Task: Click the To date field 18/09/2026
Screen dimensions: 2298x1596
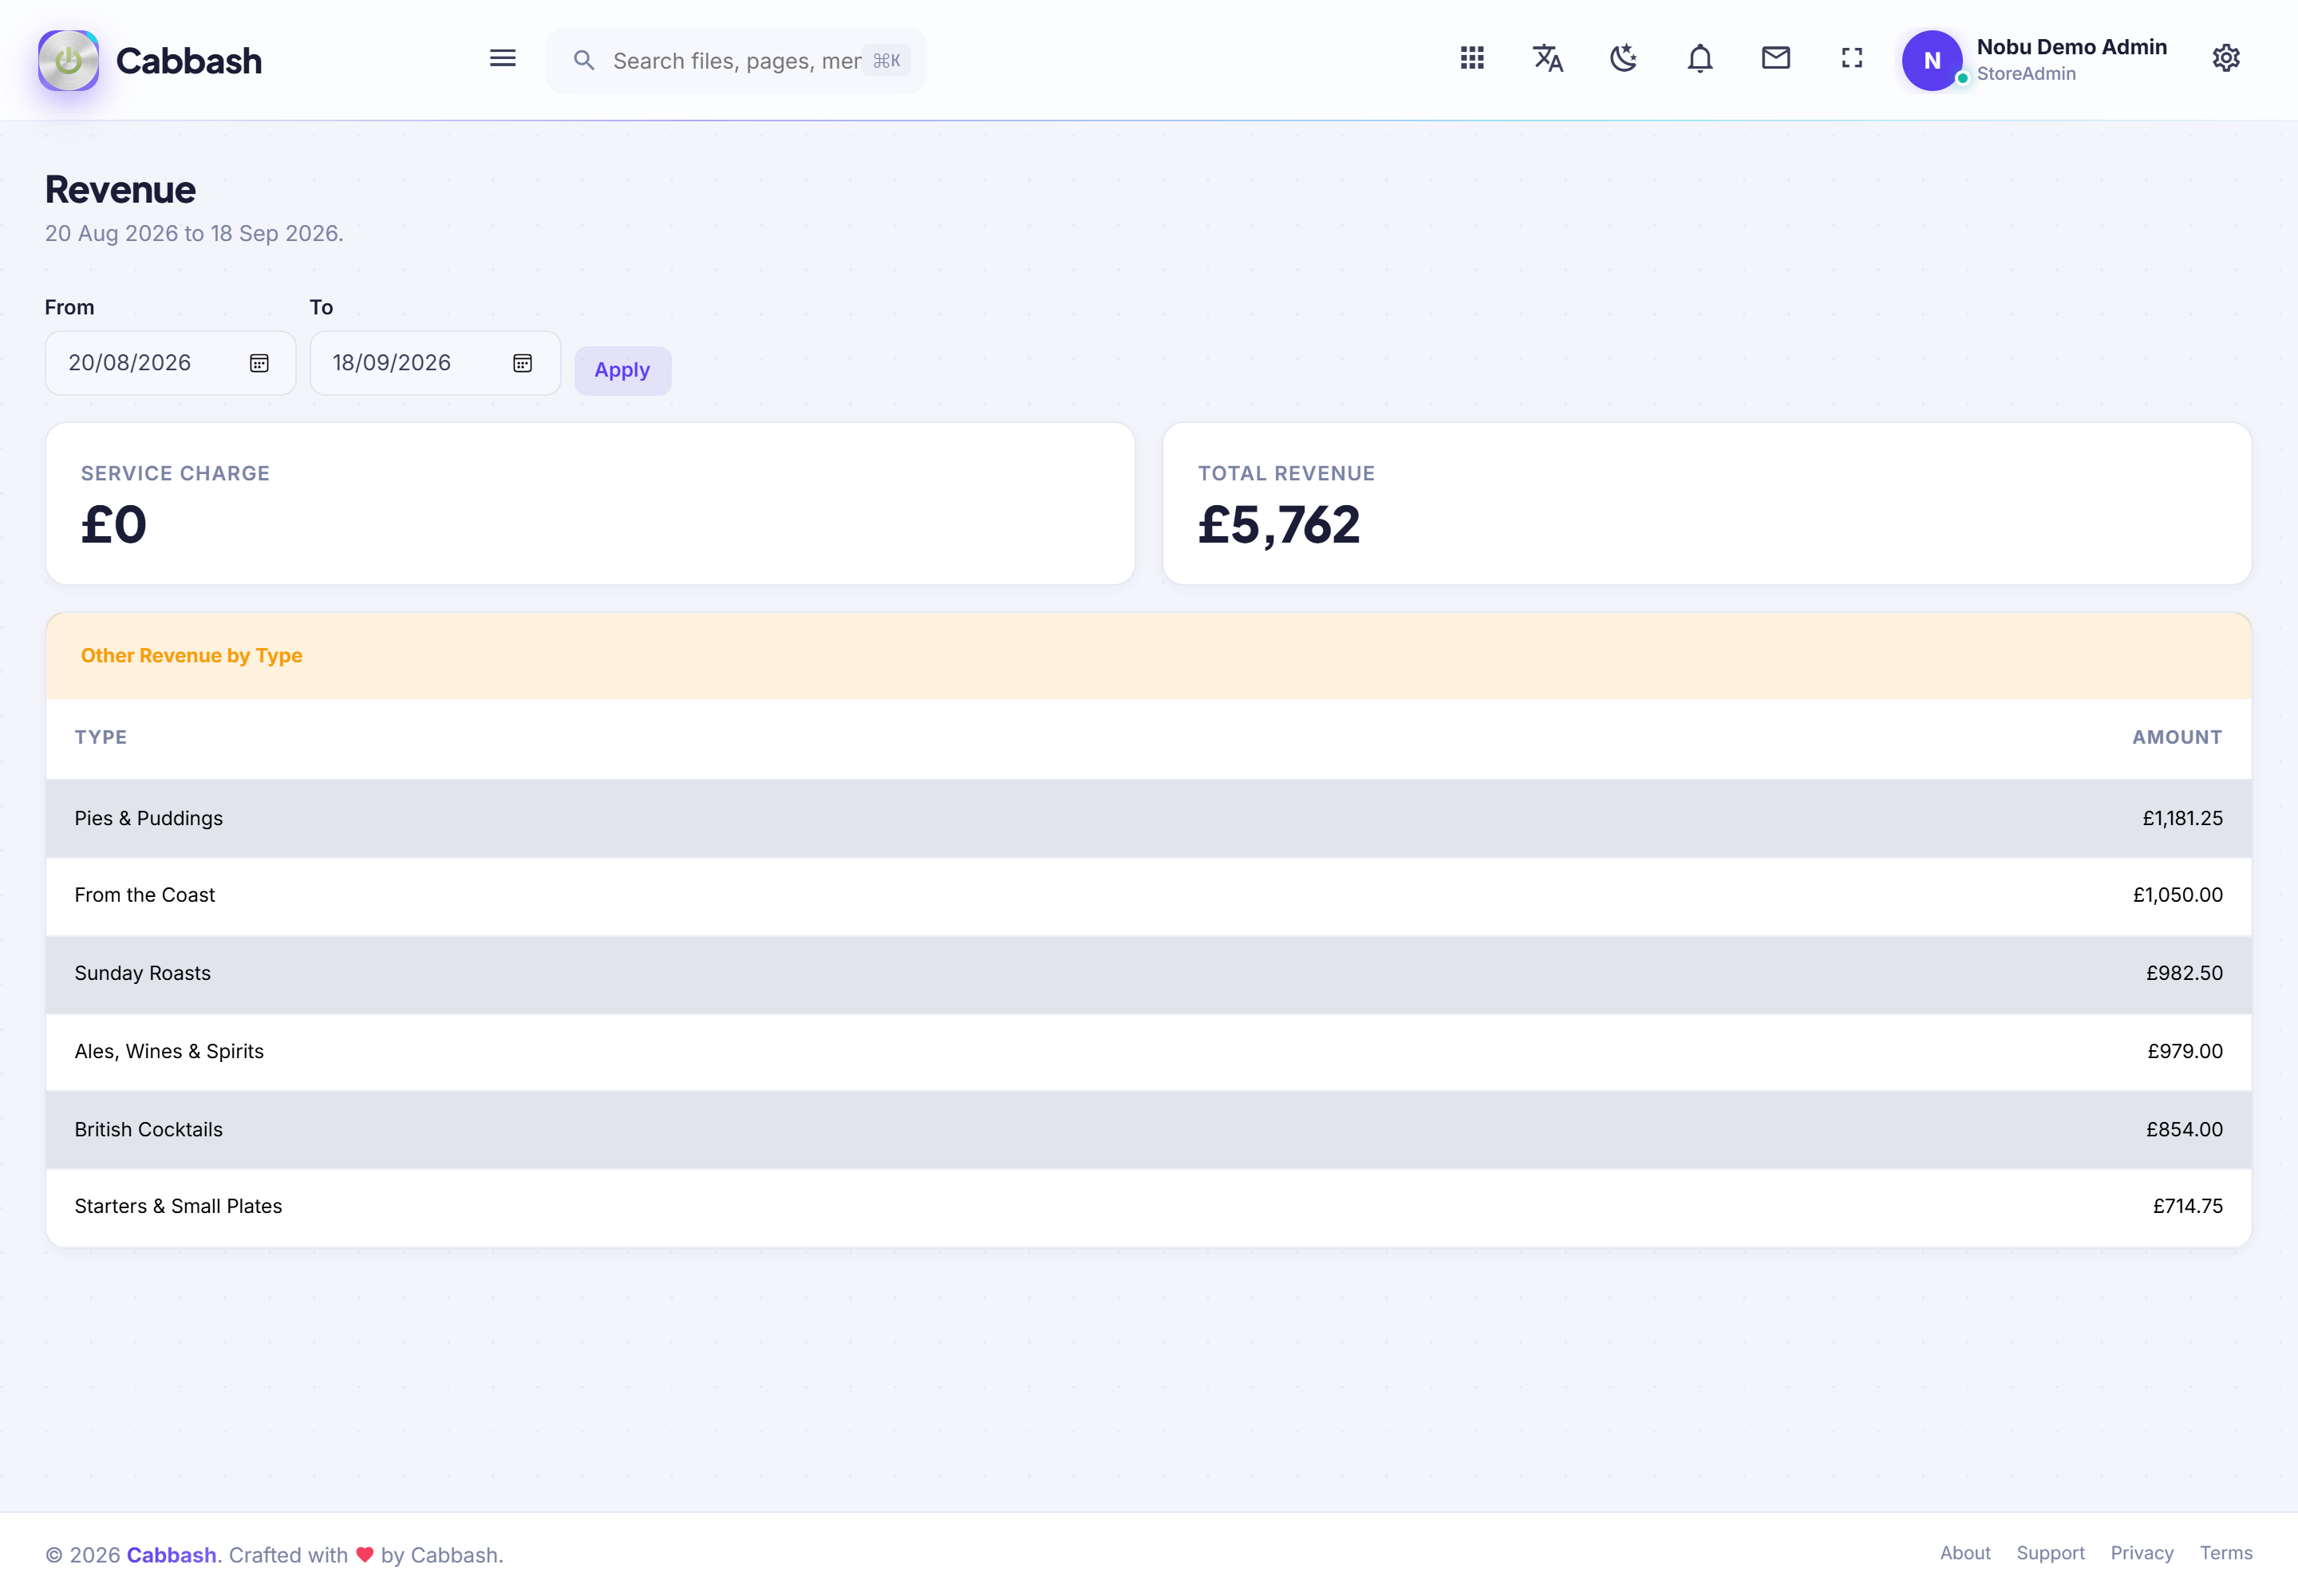Action: (x=435, y=363)
